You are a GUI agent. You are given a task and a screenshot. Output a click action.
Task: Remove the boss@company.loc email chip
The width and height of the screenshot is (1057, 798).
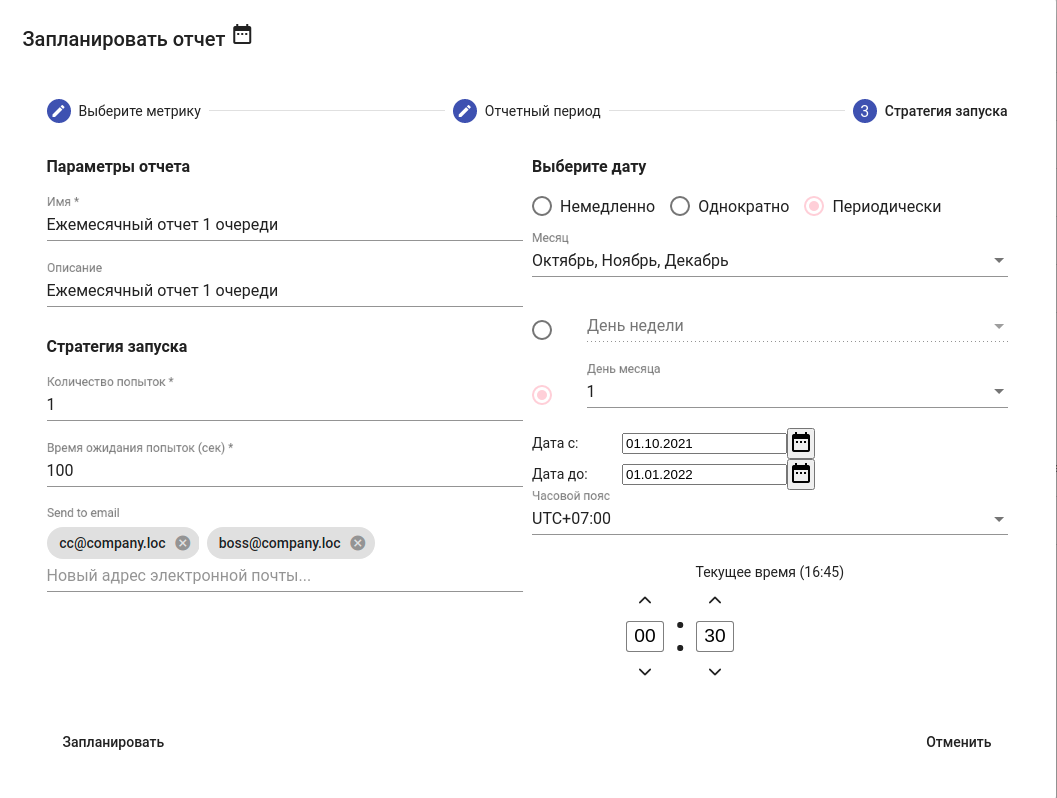357,543
